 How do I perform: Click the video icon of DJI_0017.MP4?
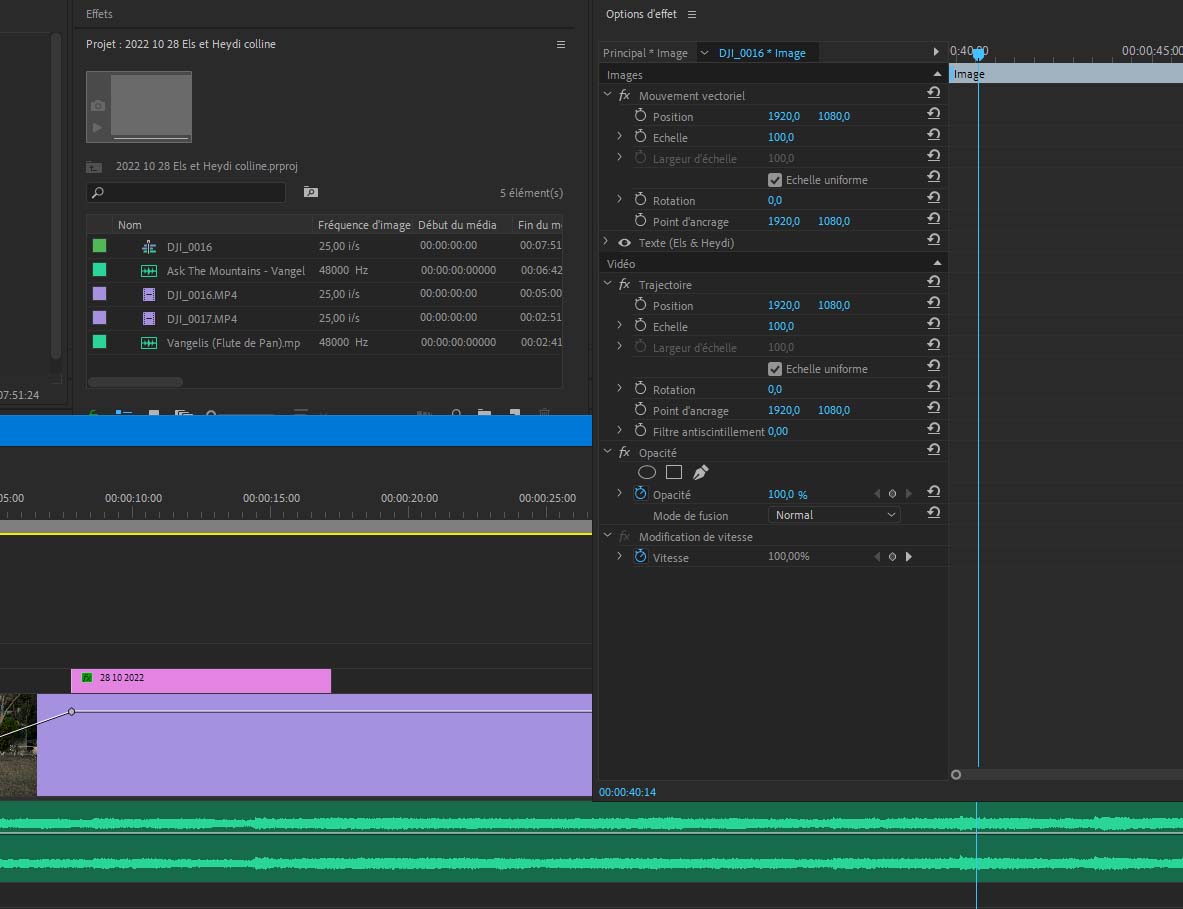[x=149, y=318]
